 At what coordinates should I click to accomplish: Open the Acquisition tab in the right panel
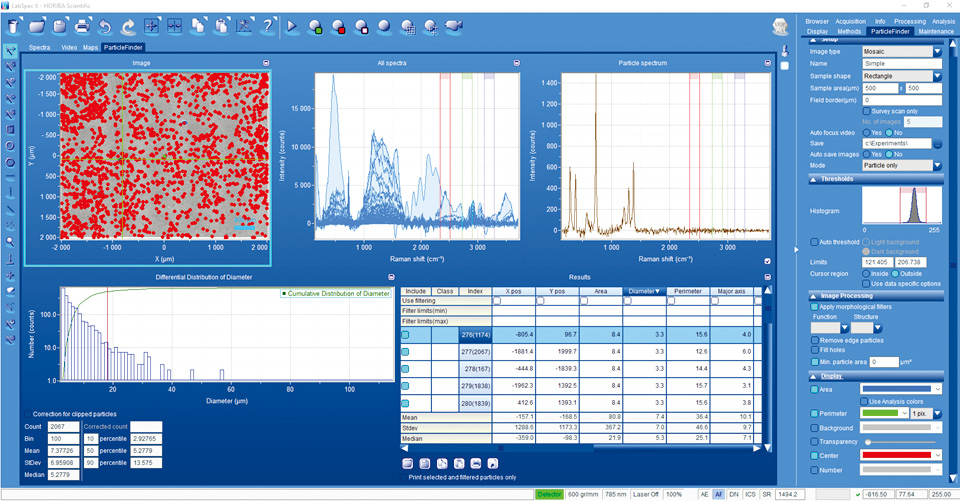853,20
